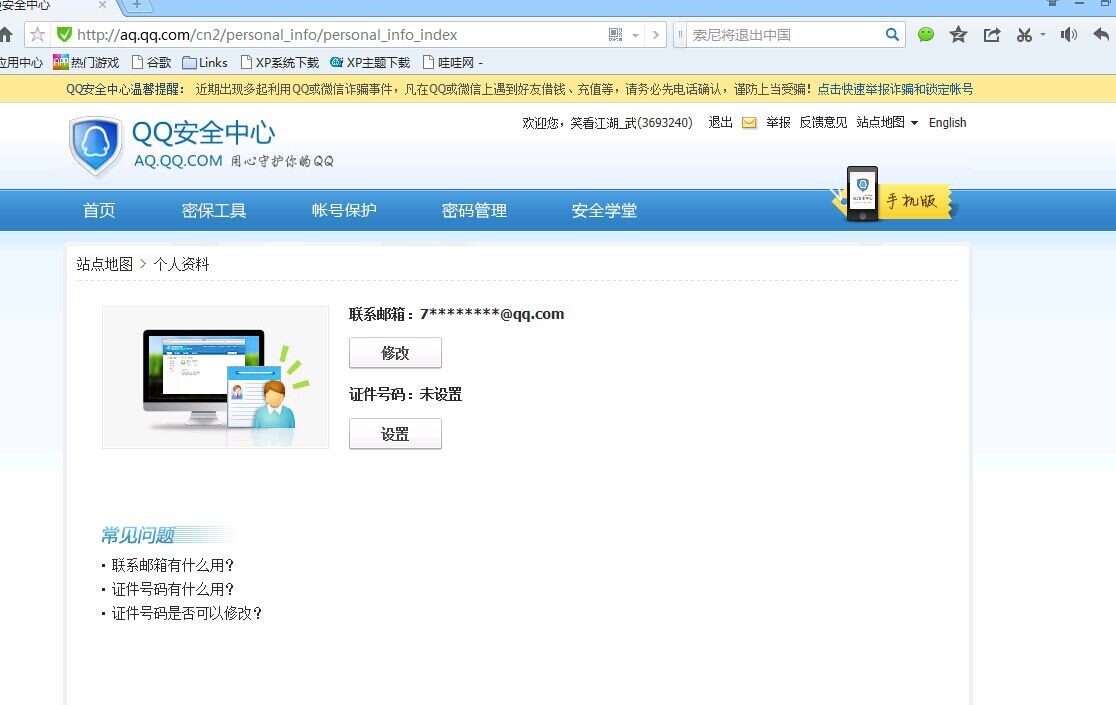Click the 联系邮箱 masked email text
The height and width of the screenshot is (705, 1116).
coord(456,314)
